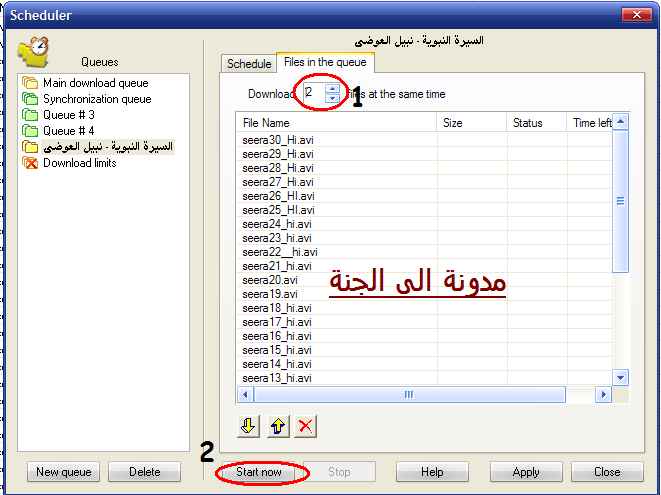661x495 pixels.
Task: Select file seera24_hi.avi
Action: pos(277,224)
